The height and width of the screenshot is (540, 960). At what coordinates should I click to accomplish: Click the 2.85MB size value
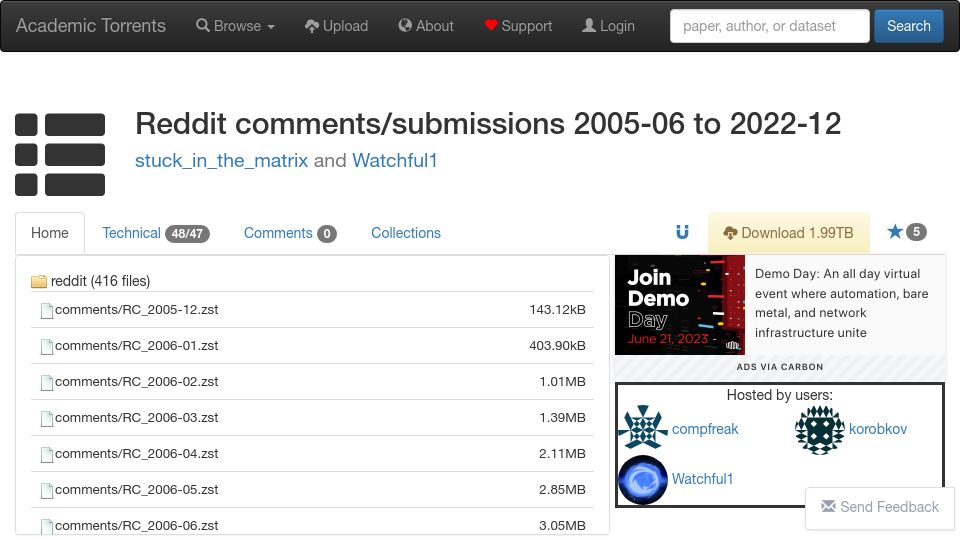(x=562, y=490)
